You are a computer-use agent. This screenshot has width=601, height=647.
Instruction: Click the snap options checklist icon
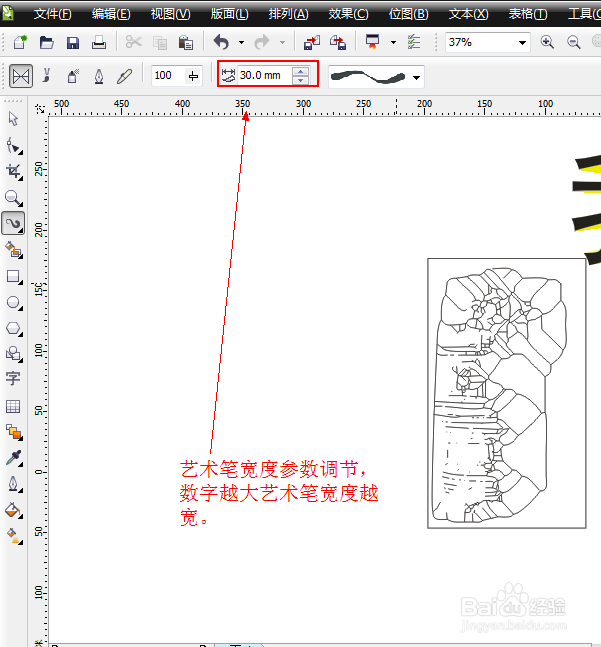(413, 42)
